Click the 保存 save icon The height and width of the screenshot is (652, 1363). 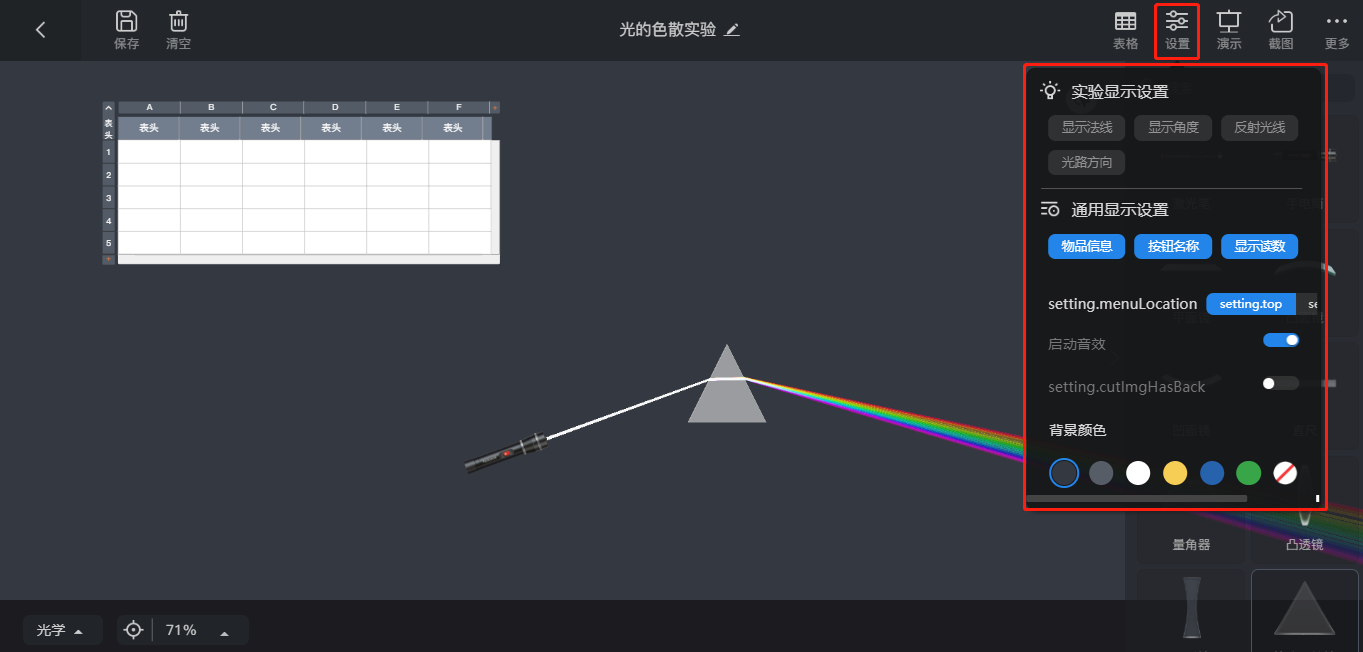[126, 21]
